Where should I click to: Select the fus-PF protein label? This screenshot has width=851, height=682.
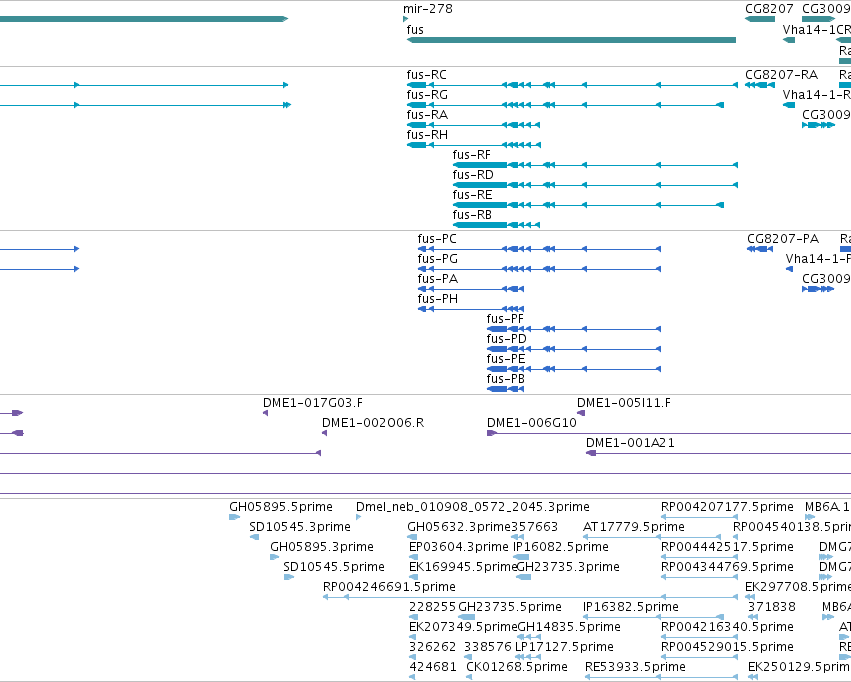505,320
